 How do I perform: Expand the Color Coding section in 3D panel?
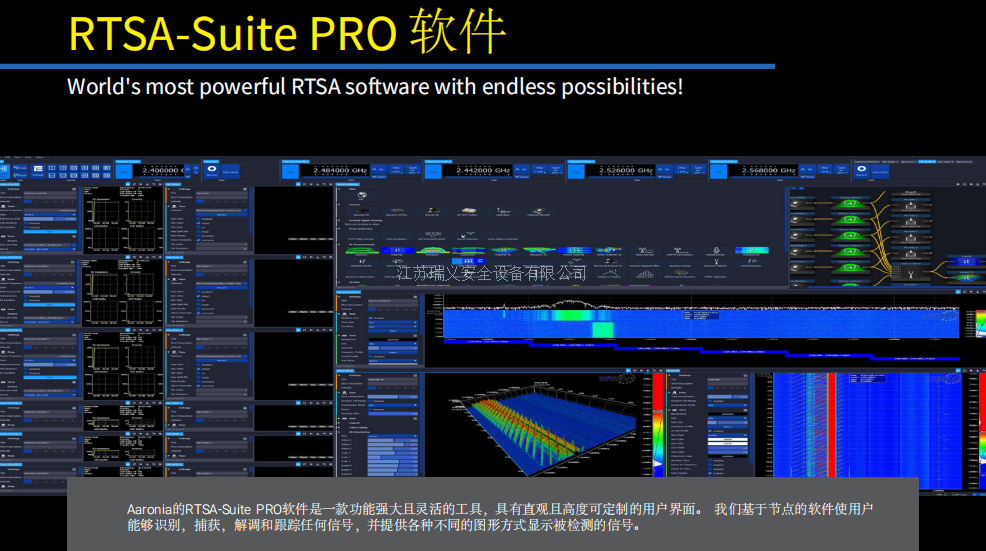click(358, 427)
